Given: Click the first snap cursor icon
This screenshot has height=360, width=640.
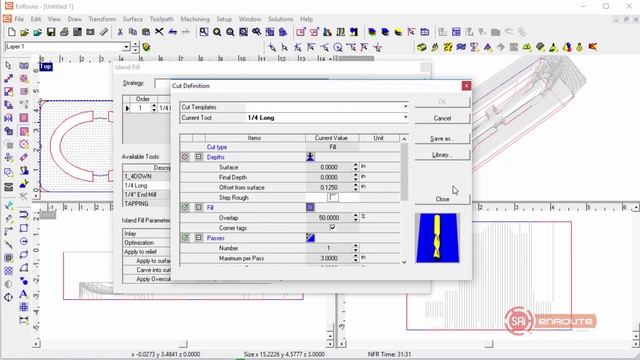Looking at the screenshot, I should [272, 47].
